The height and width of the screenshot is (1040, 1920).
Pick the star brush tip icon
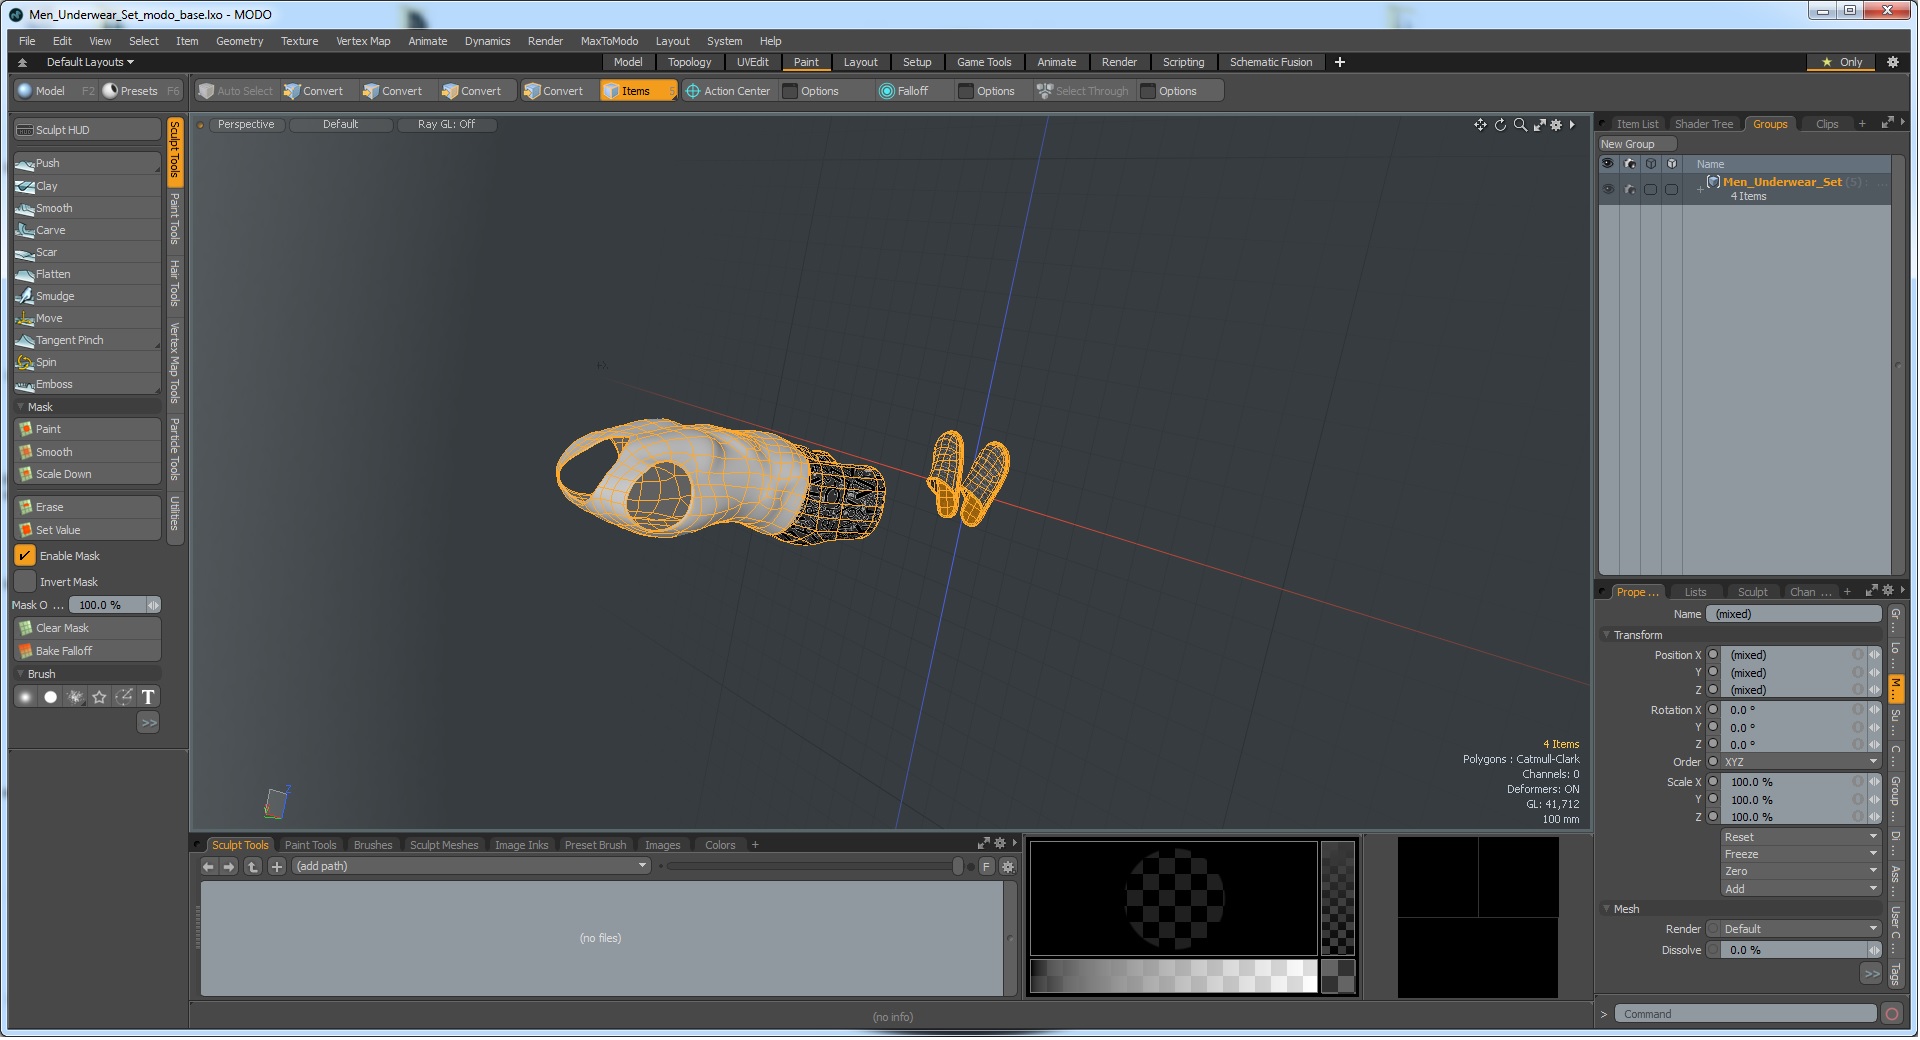(x=99, y=697)
